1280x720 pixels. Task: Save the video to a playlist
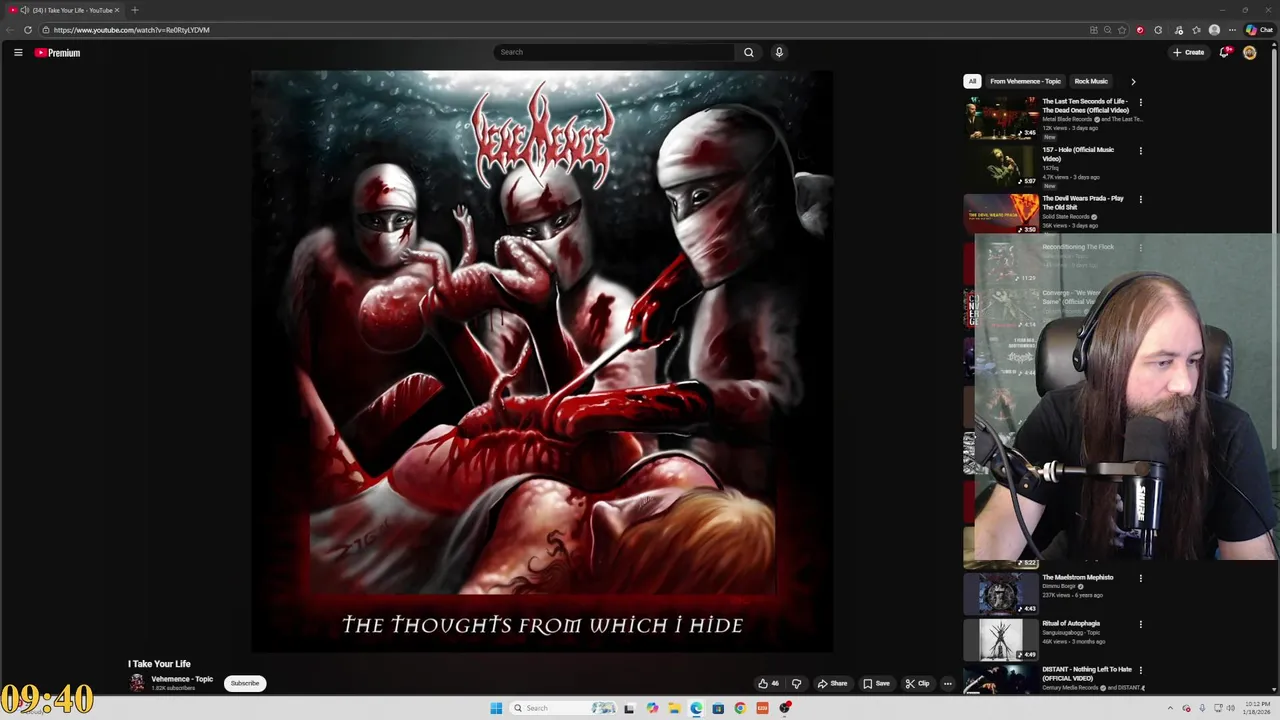coord(876,684)
